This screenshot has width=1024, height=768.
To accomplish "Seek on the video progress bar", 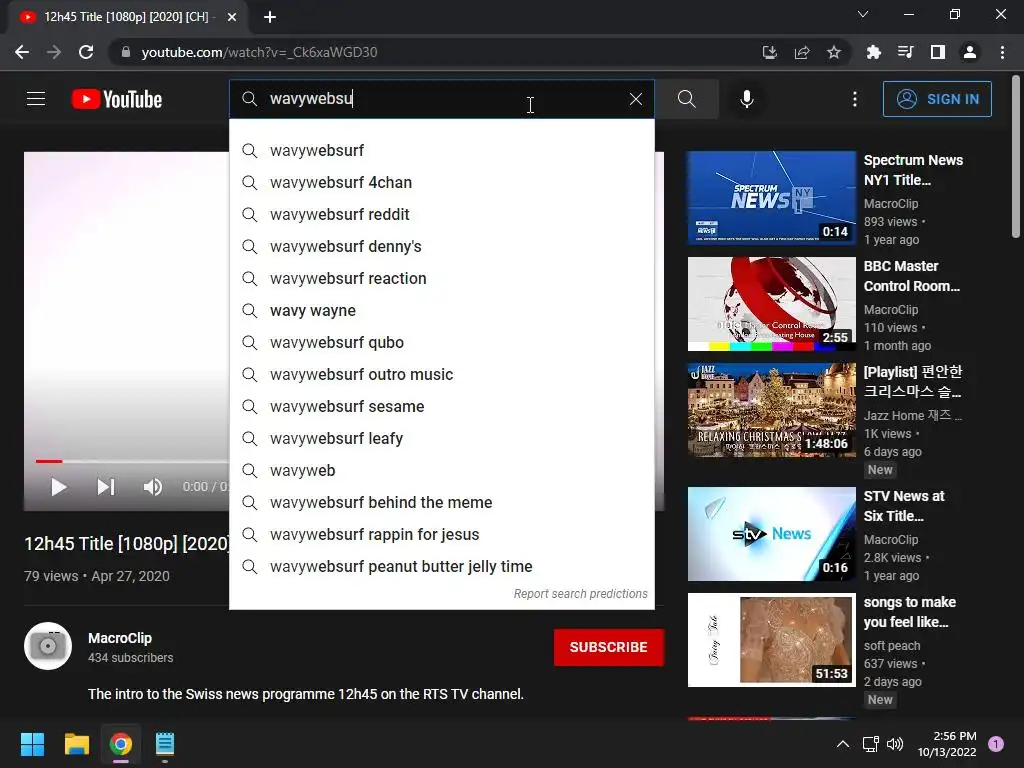I will point(132,461).
